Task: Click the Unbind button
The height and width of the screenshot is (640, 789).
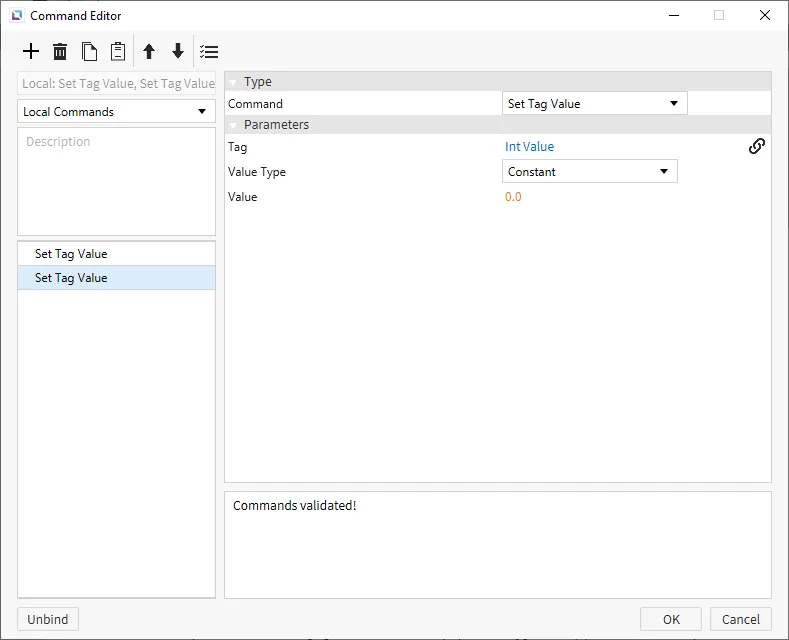Action: pyautogui.click(x=48, y=619)
